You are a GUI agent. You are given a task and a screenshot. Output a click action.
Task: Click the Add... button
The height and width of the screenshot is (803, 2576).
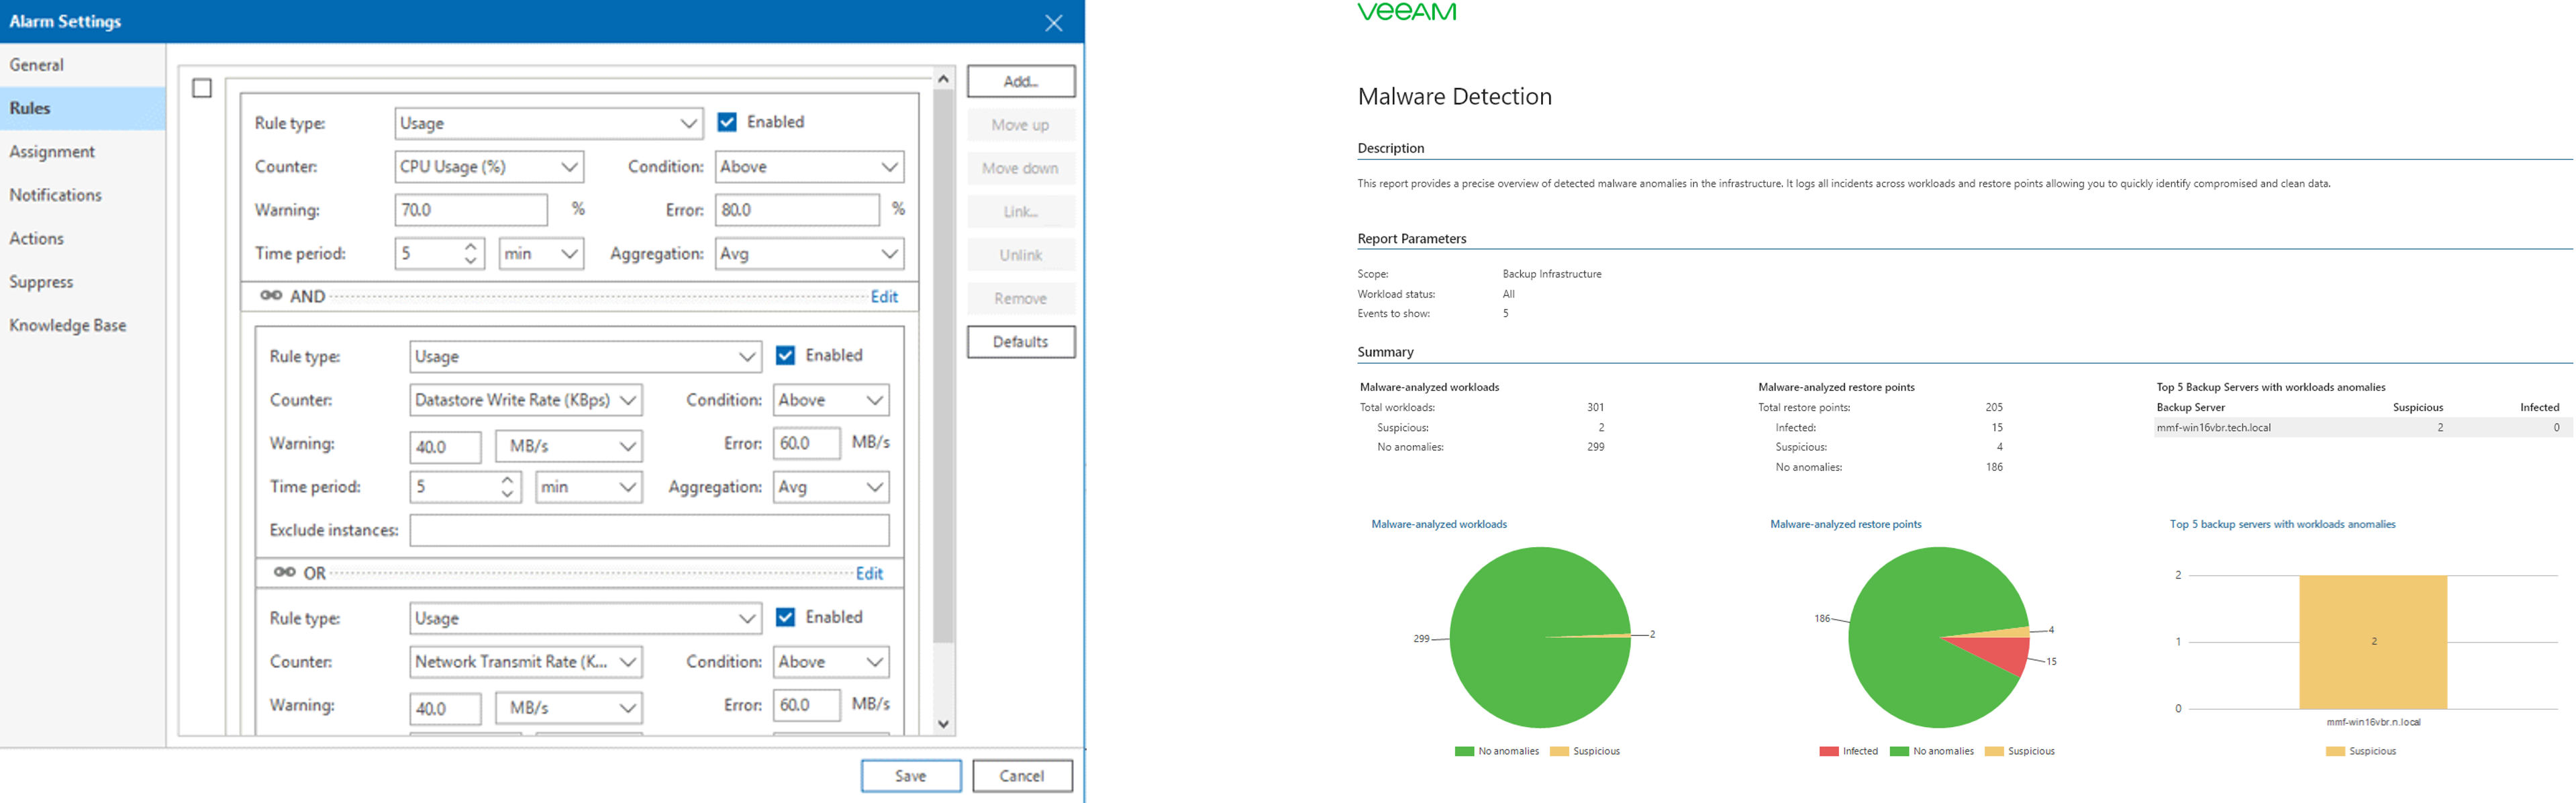[x=1020, y=81]
